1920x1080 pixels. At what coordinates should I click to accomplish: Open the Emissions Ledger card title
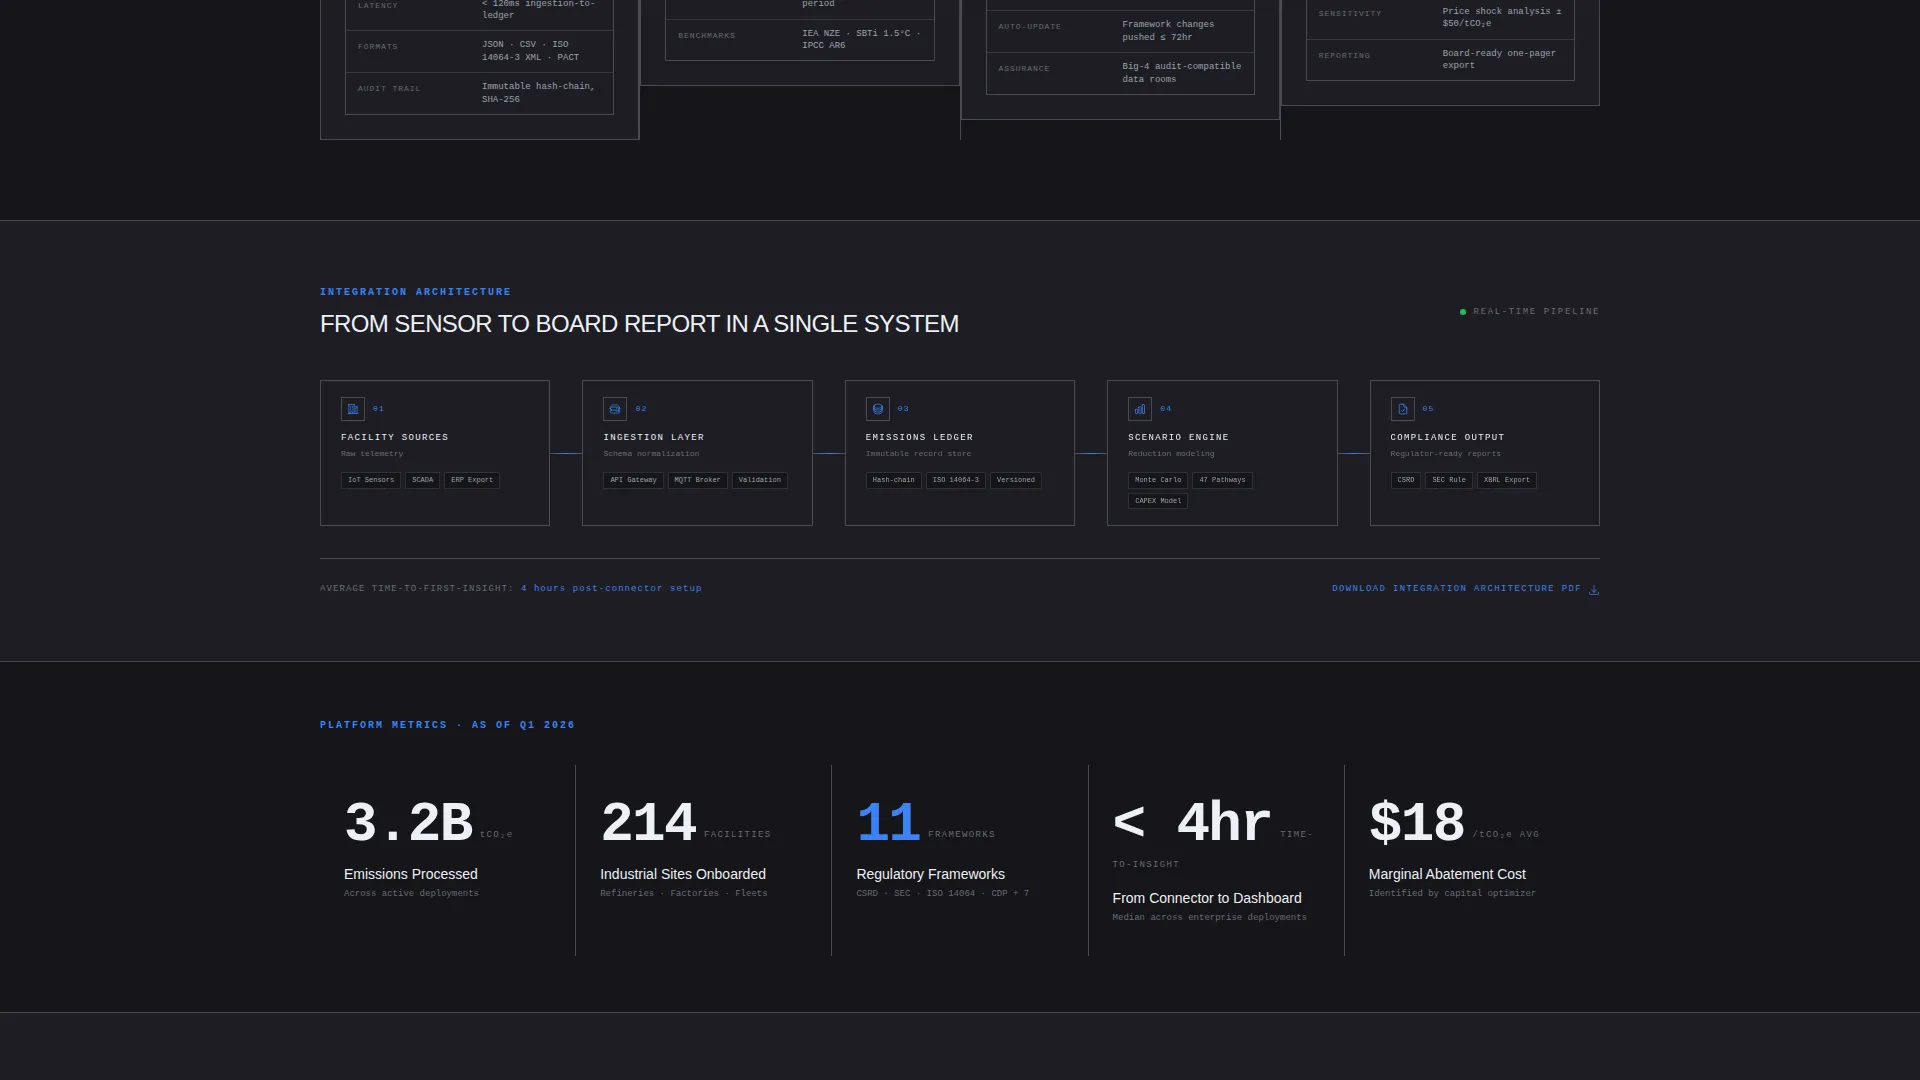pyautogui.click(x=919, y=437)
